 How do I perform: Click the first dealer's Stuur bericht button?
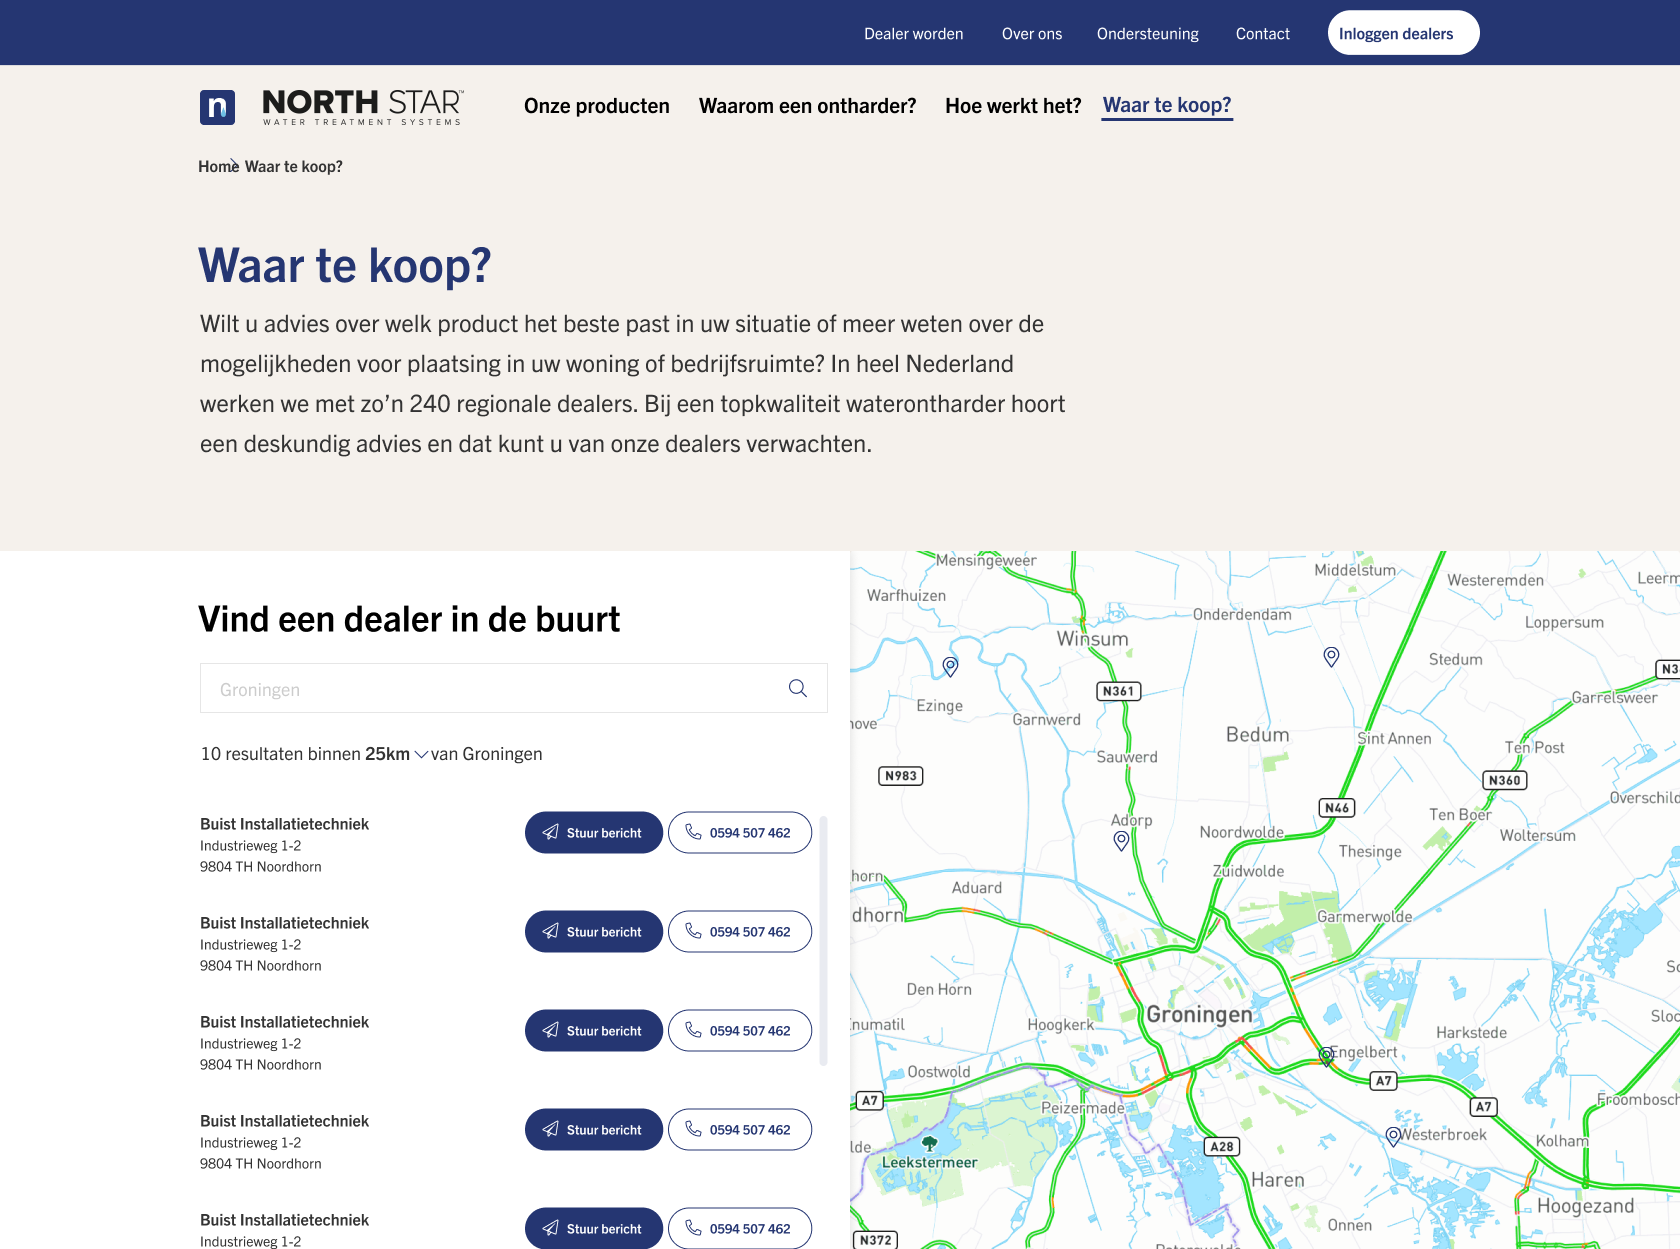point(594,833)
